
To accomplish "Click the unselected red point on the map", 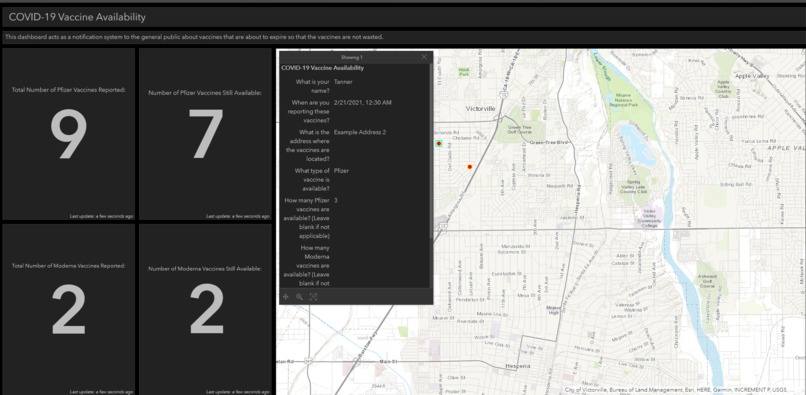I will 469,167.
